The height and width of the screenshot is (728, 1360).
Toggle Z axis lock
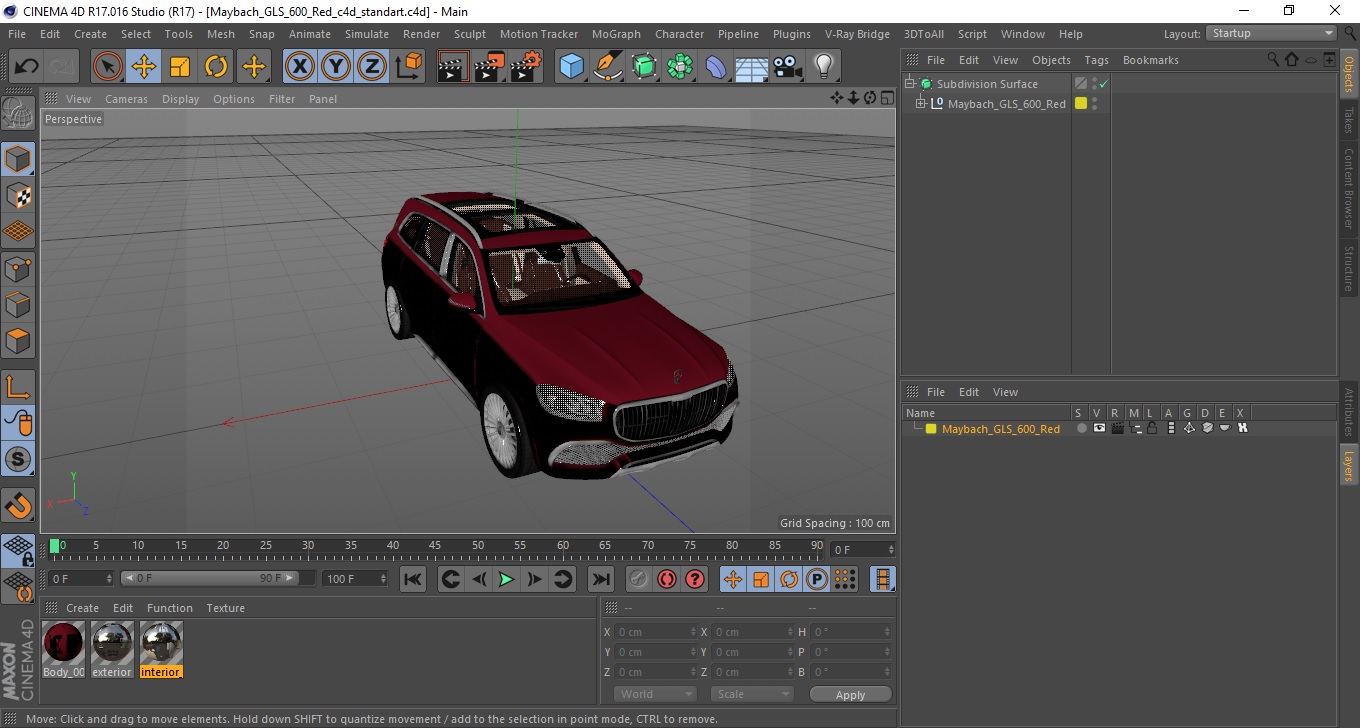click(372, 67)
